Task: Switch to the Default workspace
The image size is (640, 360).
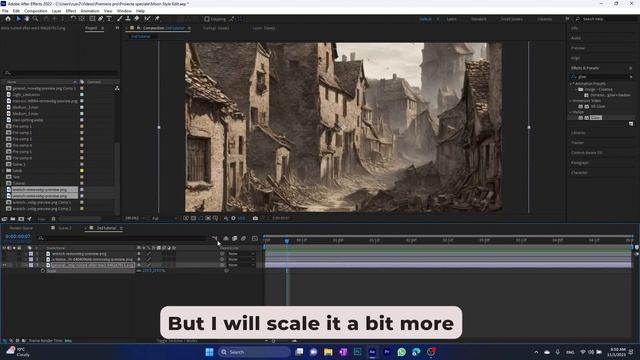Action: (425, 19)
